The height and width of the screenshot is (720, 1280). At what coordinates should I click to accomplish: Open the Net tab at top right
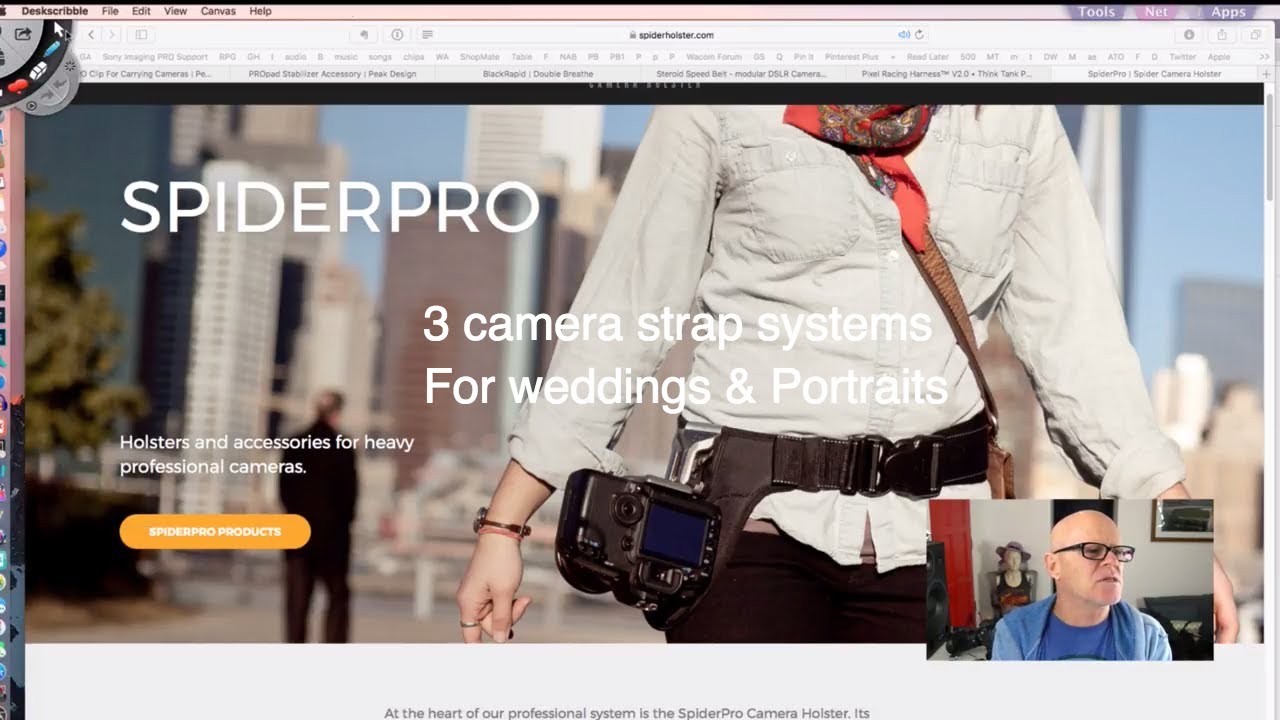tap(1157, 12)
